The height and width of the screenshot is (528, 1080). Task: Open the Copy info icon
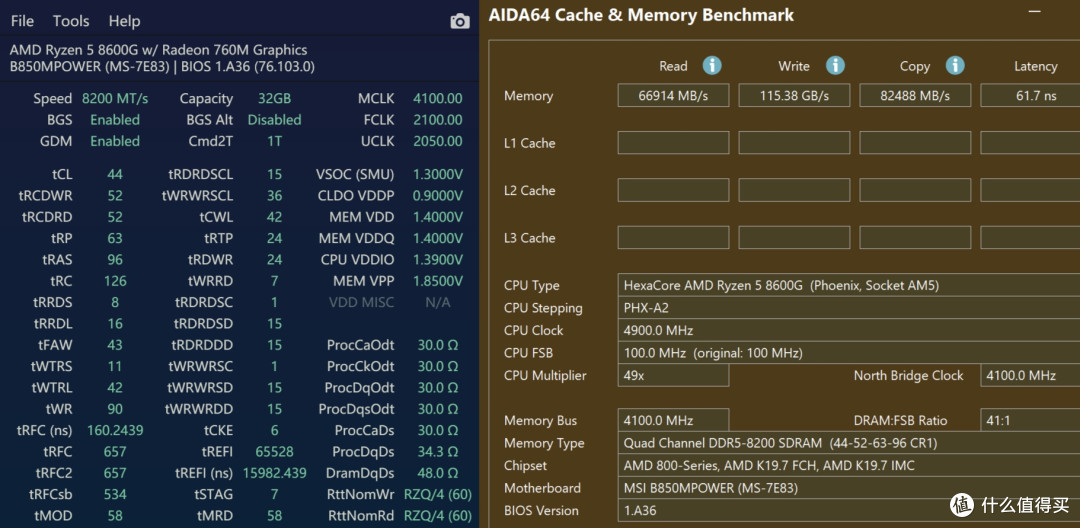955,65
